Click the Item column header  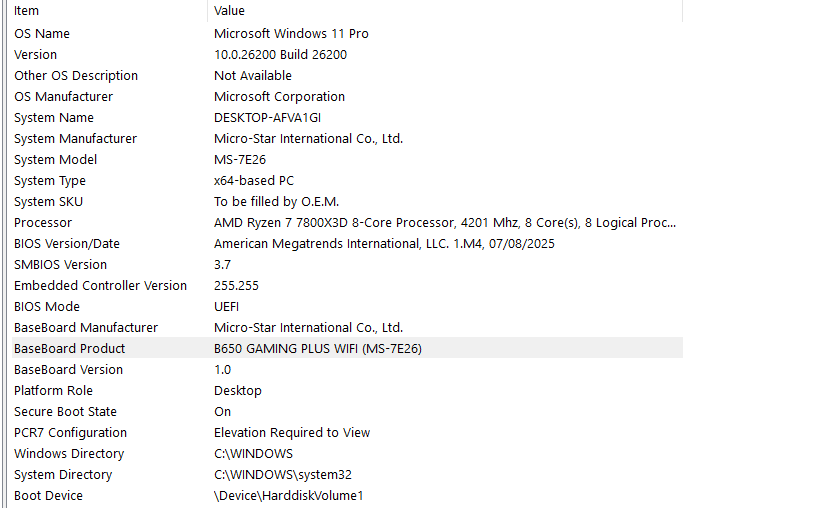27,11
